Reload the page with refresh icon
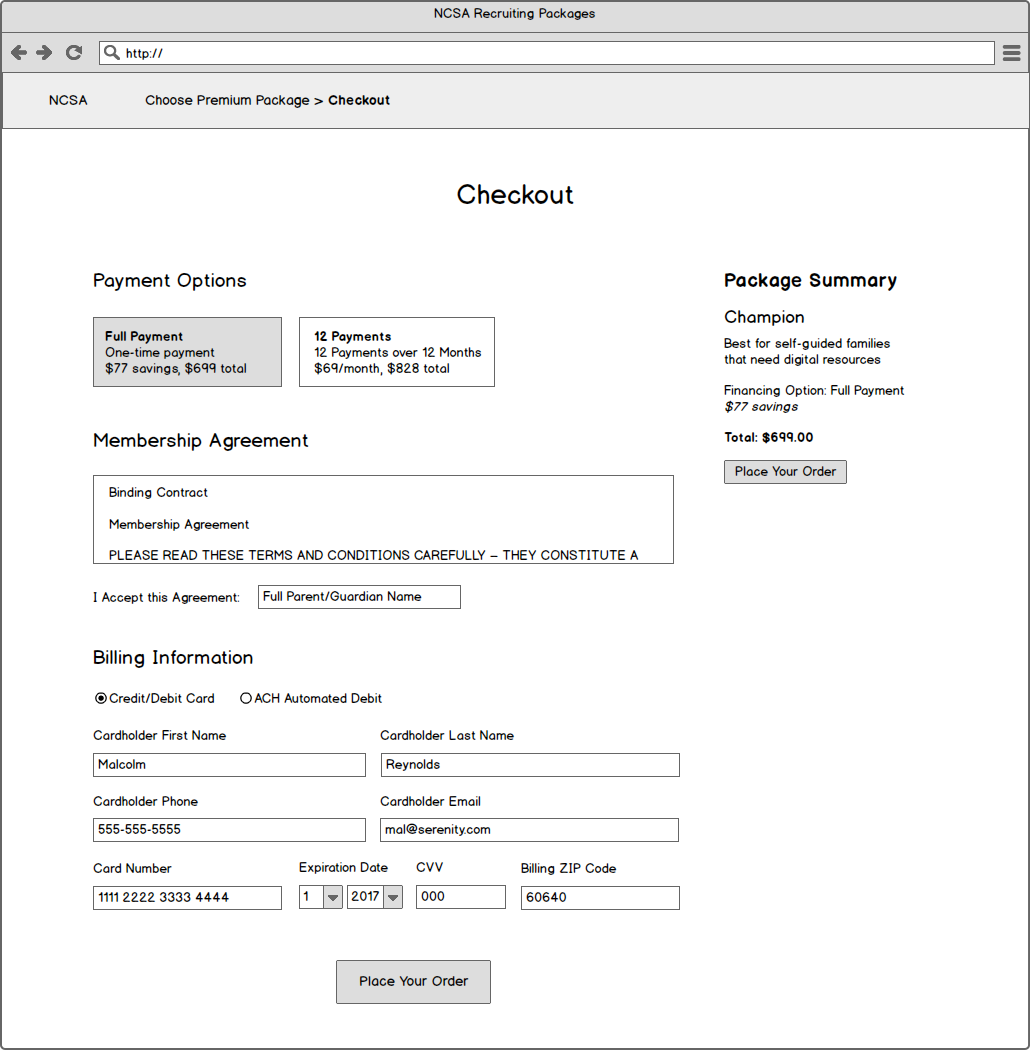The width and height of the screenshot is (1030, 1050). 74,53
